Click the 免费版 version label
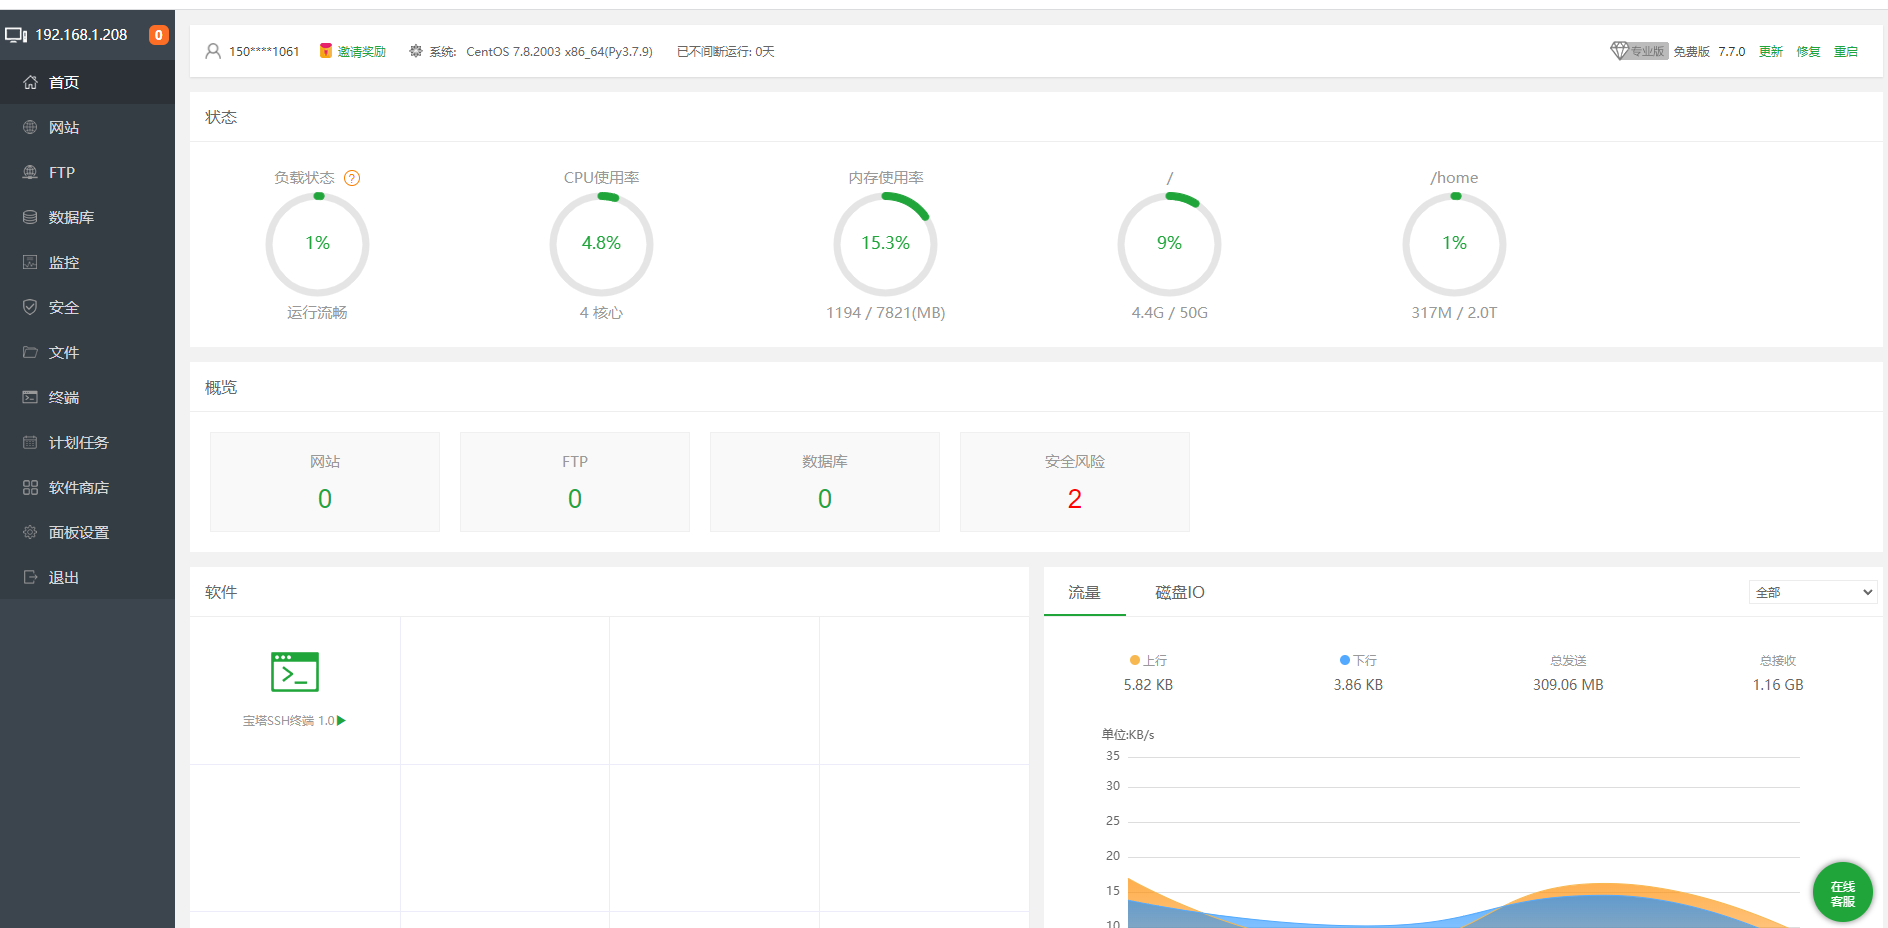The width and height of the screenshot is (1888, 928). 1692,51
